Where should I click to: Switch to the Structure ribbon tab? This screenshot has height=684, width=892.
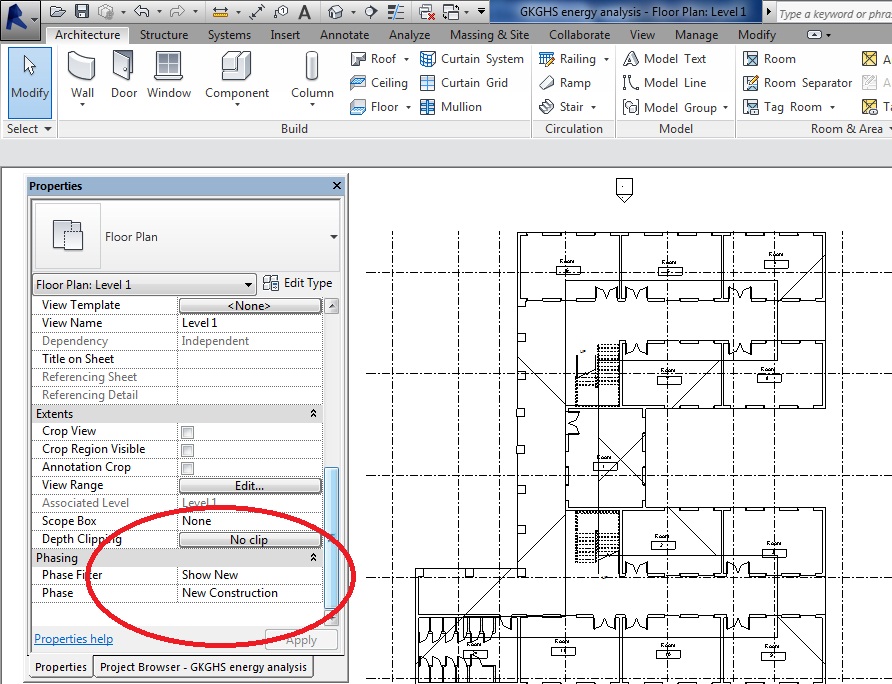click(x=164, y=35)
